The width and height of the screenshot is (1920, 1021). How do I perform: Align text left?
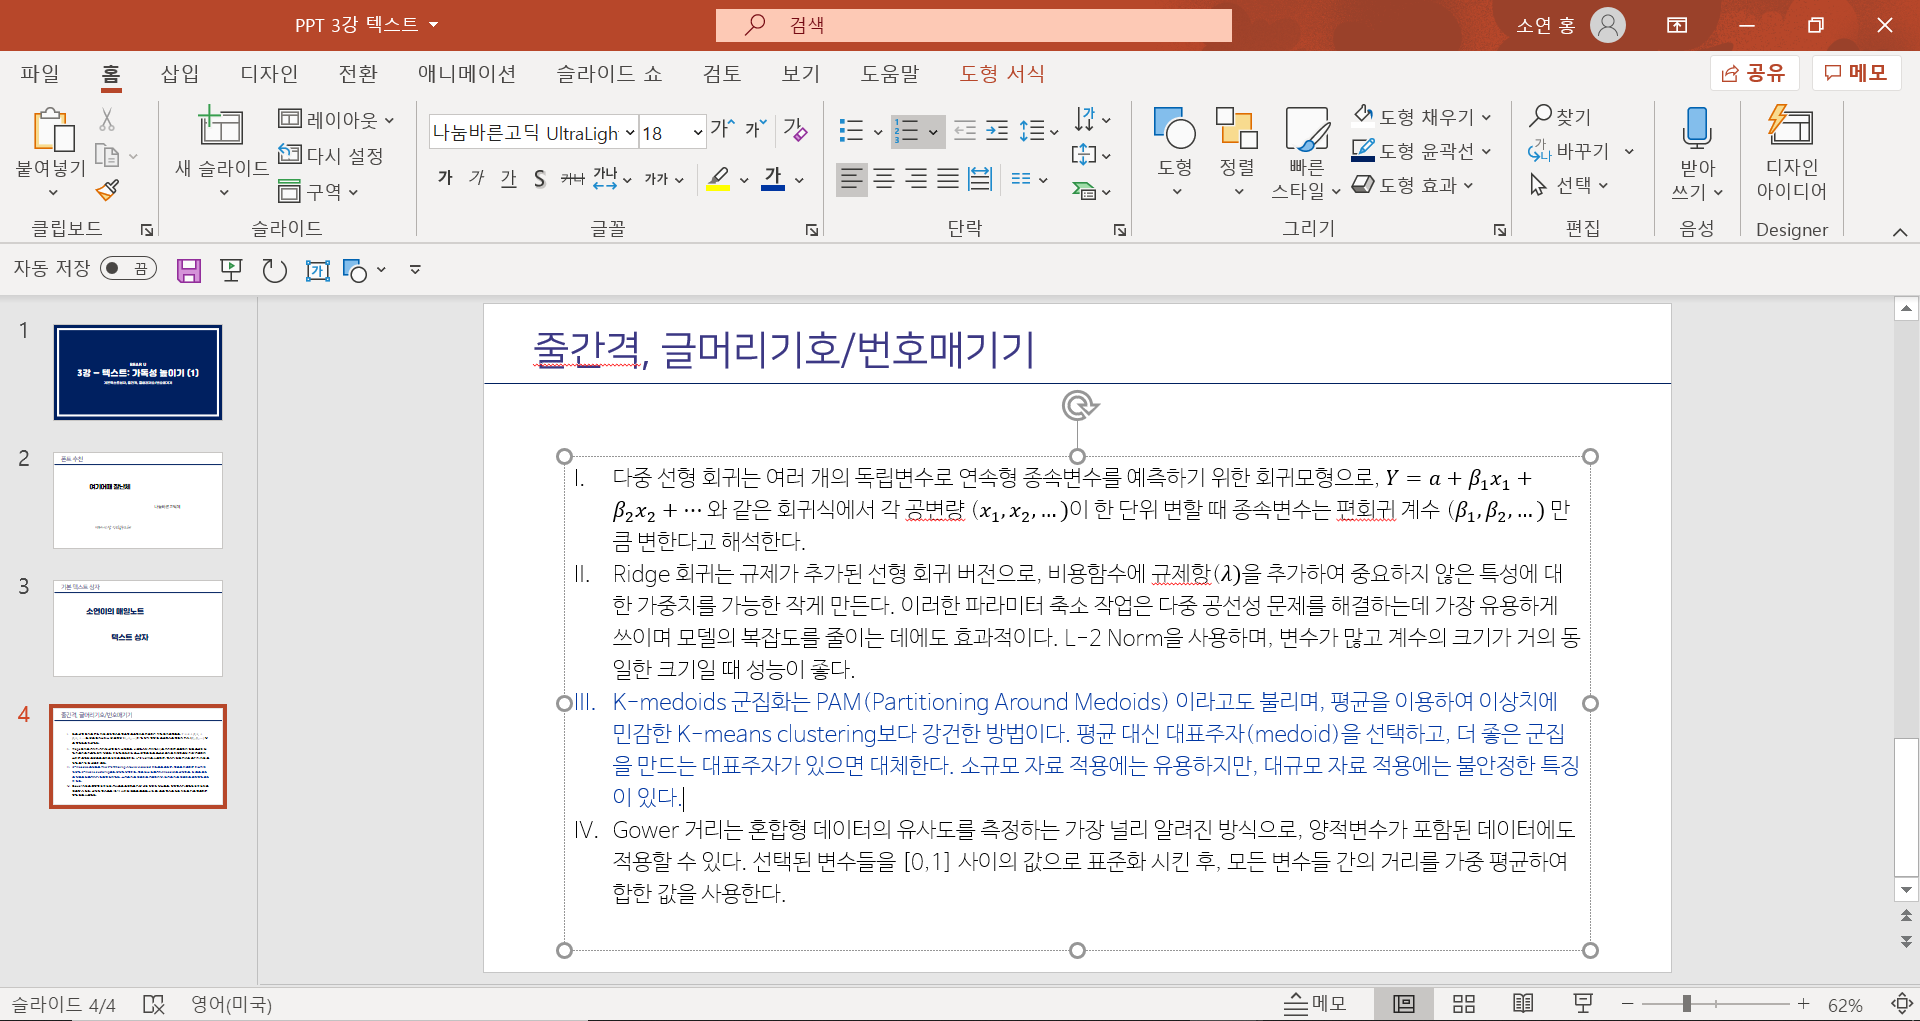[x=851, y=179]
